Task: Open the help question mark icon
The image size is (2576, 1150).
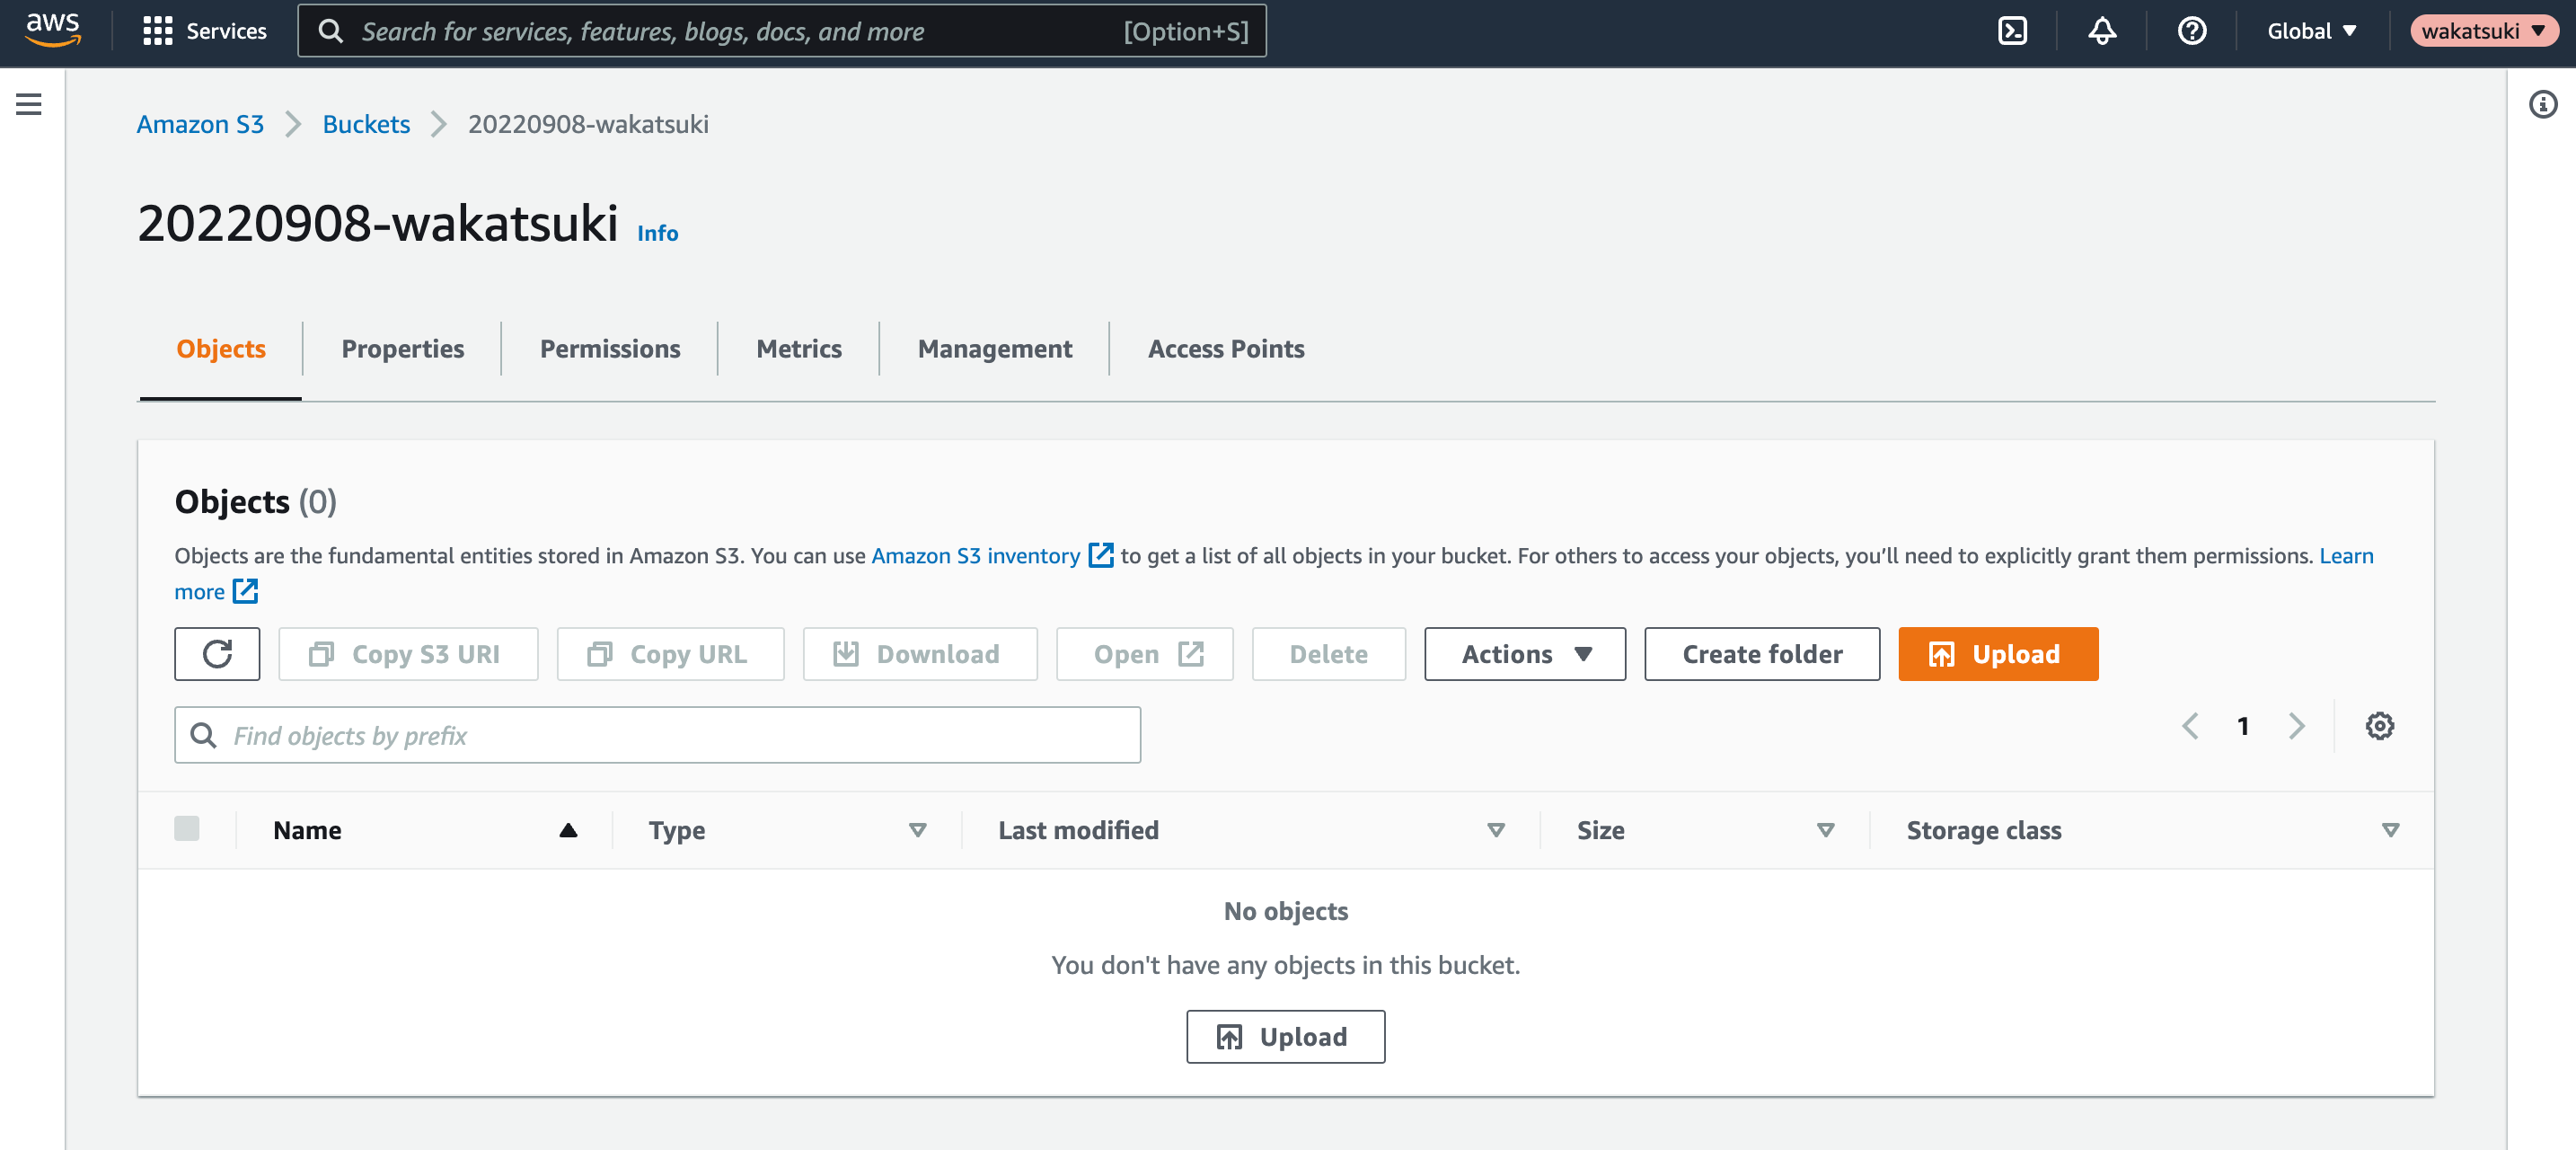Action: [2191, 31]
